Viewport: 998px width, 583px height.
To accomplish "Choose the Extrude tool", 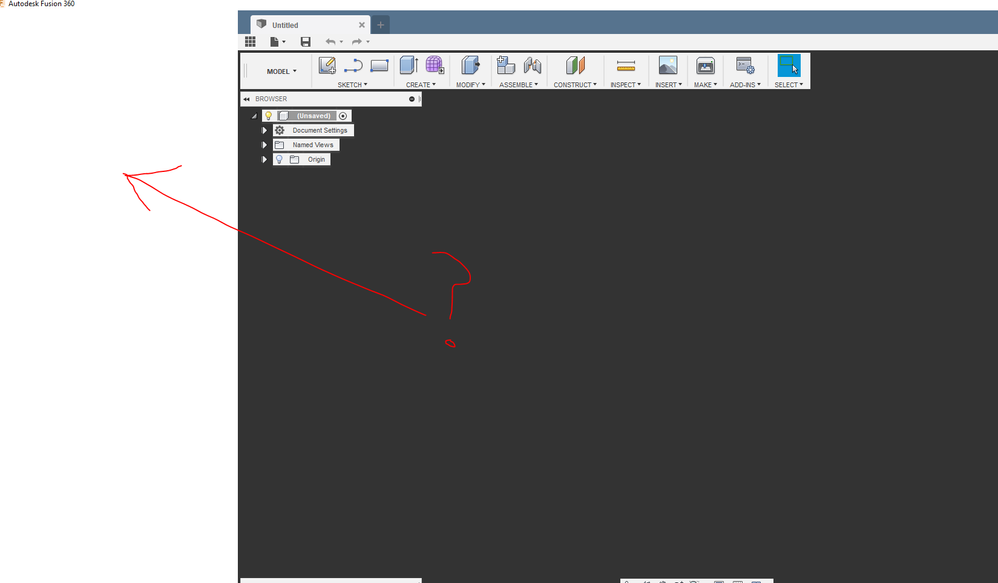I will coord(409,65).
